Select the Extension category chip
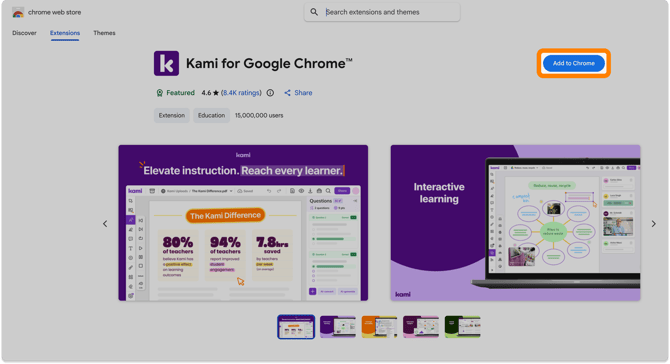The height and width of the screenshot is (364, 670). (x=172, y=115)
